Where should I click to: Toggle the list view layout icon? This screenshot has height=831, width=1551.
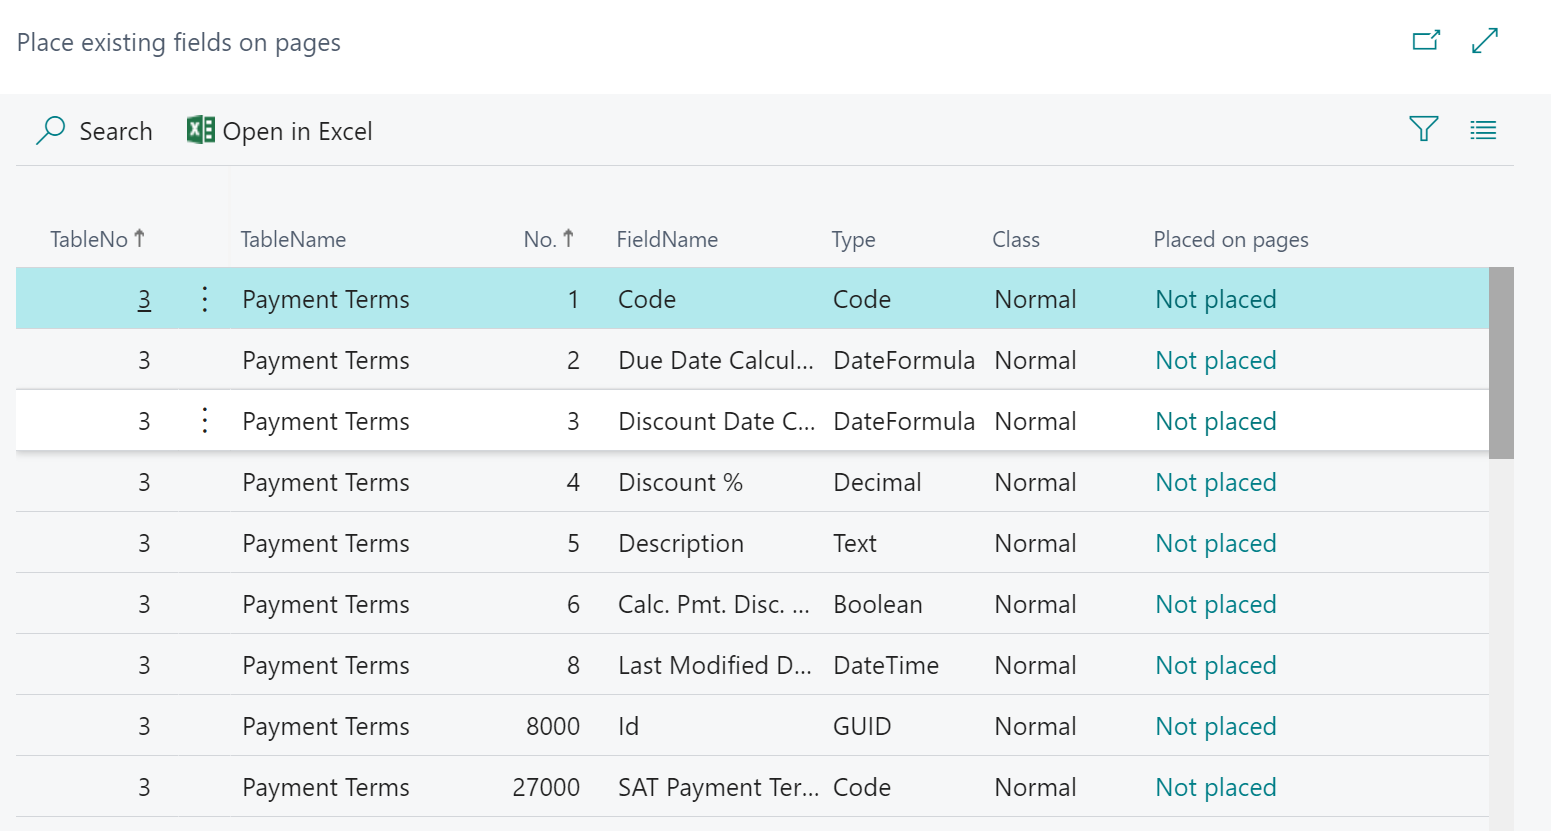[x=1483, y=130]
